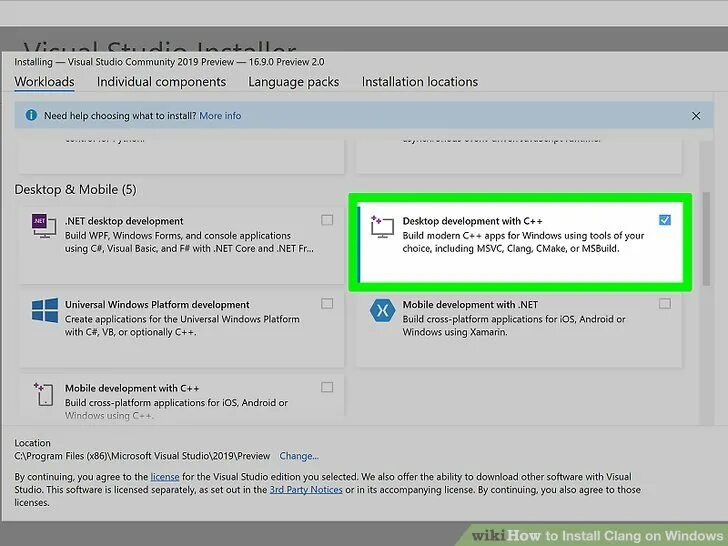Select Universal Windows Platform development title
728x546 pixels.
pyautogui.click(x=157, y=305)
